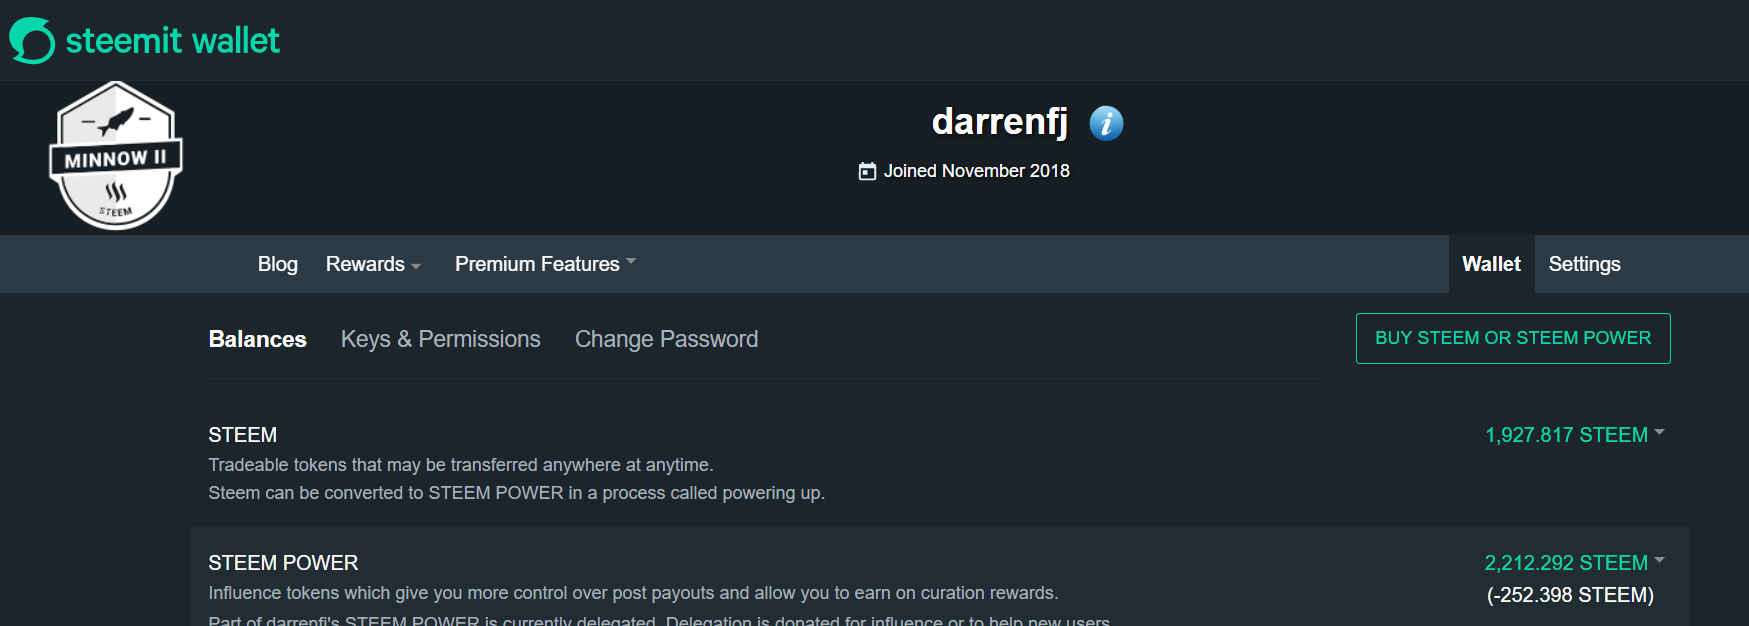The width and height of the screenshot is (1749, 626).
Task: Go to the Blog tab
Action: click(x=278, y=264)
